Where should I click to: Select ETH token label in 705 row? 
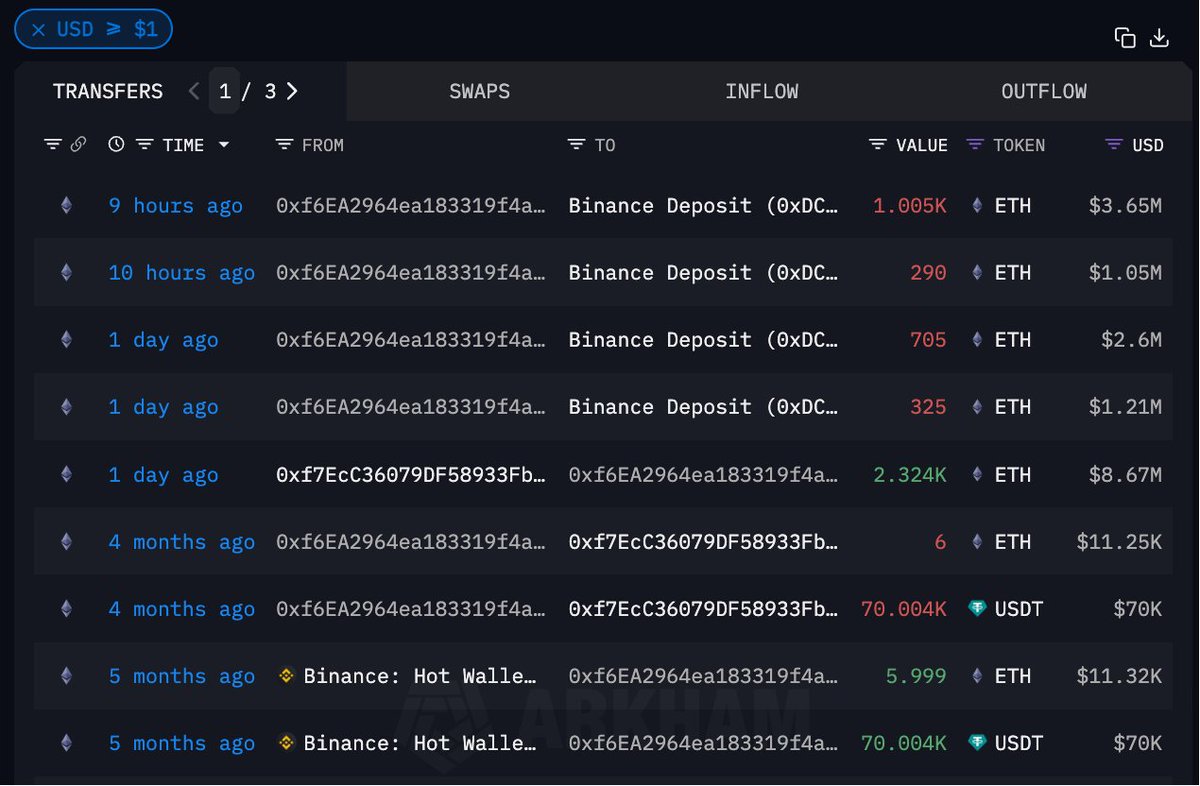(x=1013, y=340)
